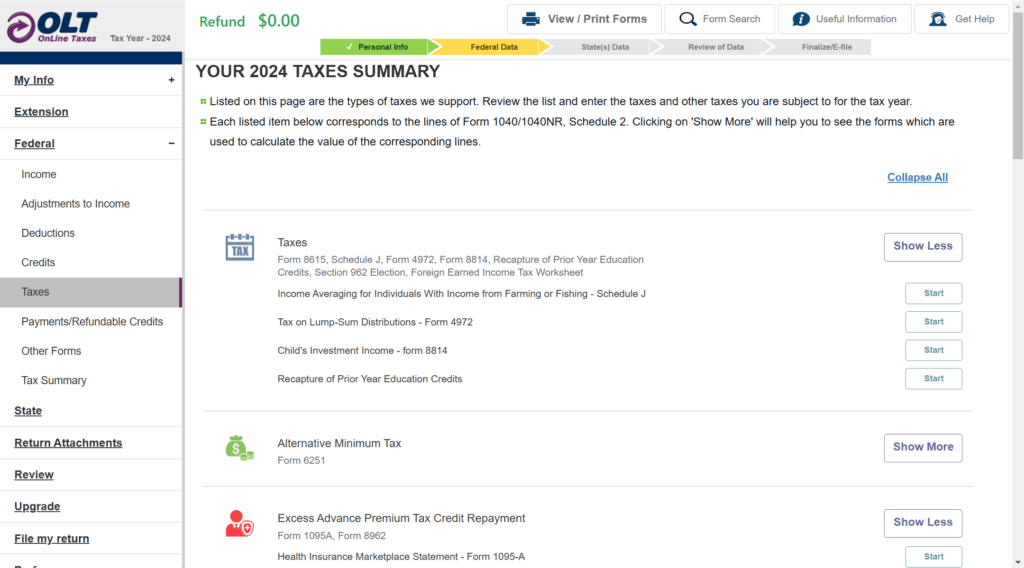The image size is (1024, 568).
Task: Click Show More for Alternative Minimum Tax
Action: (923, 448)
